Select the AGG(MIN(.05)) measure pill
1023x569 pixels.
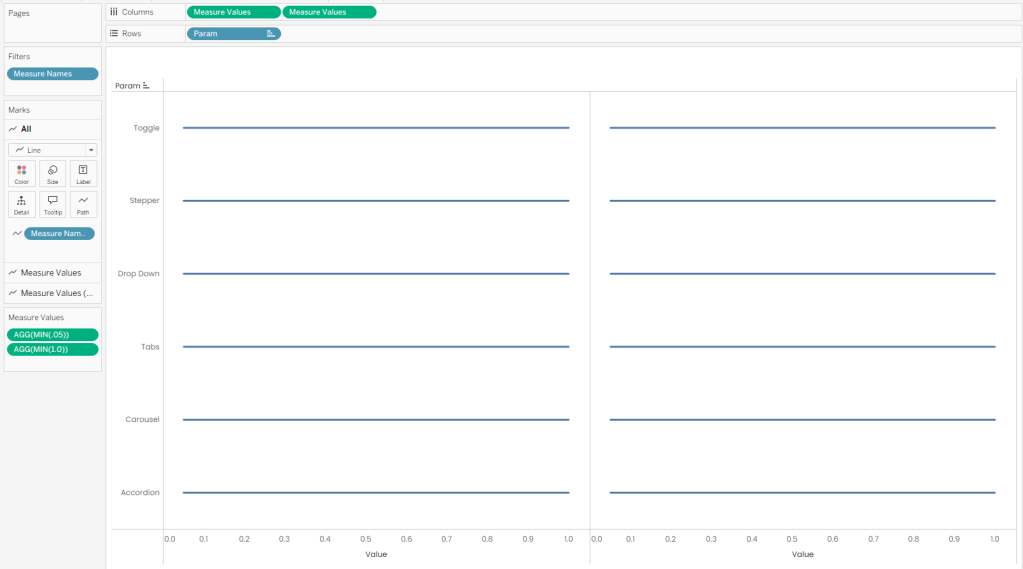pyautogui.click(x=53, y=335)
